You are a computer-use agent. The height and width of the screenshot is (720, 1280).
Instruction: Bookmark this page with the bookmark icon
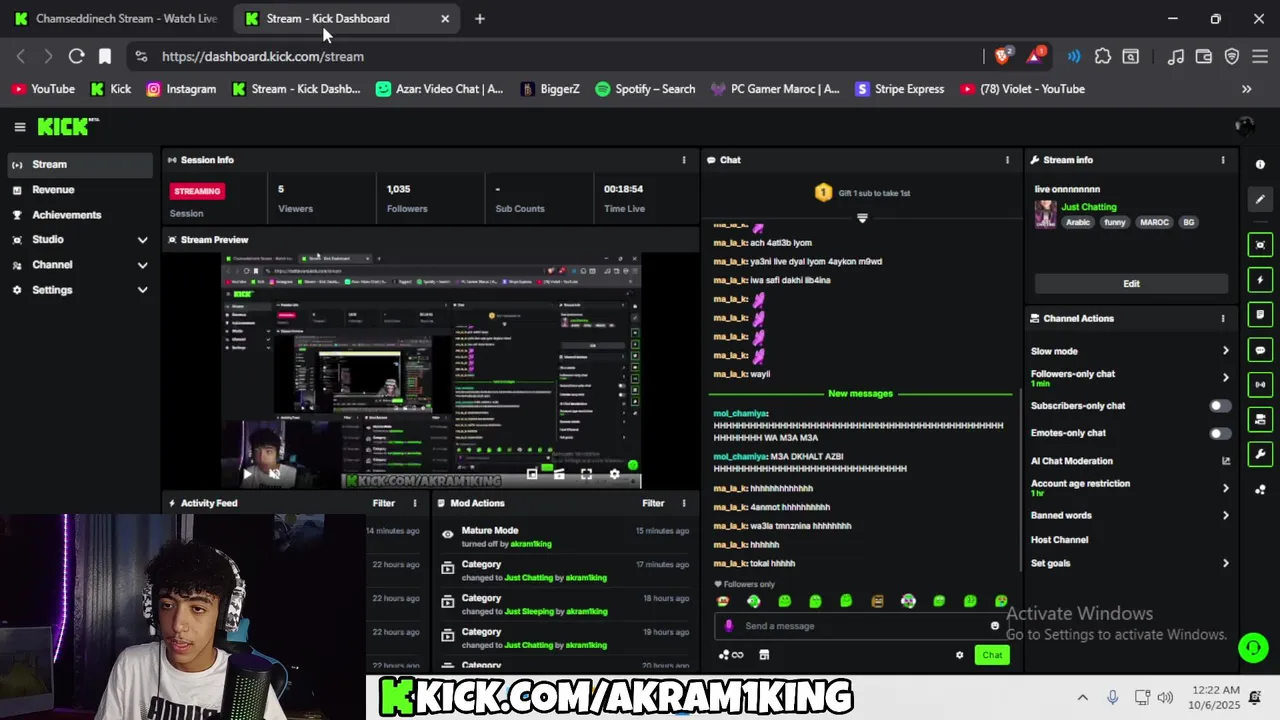pyautogui.click(x=105, y=57)
